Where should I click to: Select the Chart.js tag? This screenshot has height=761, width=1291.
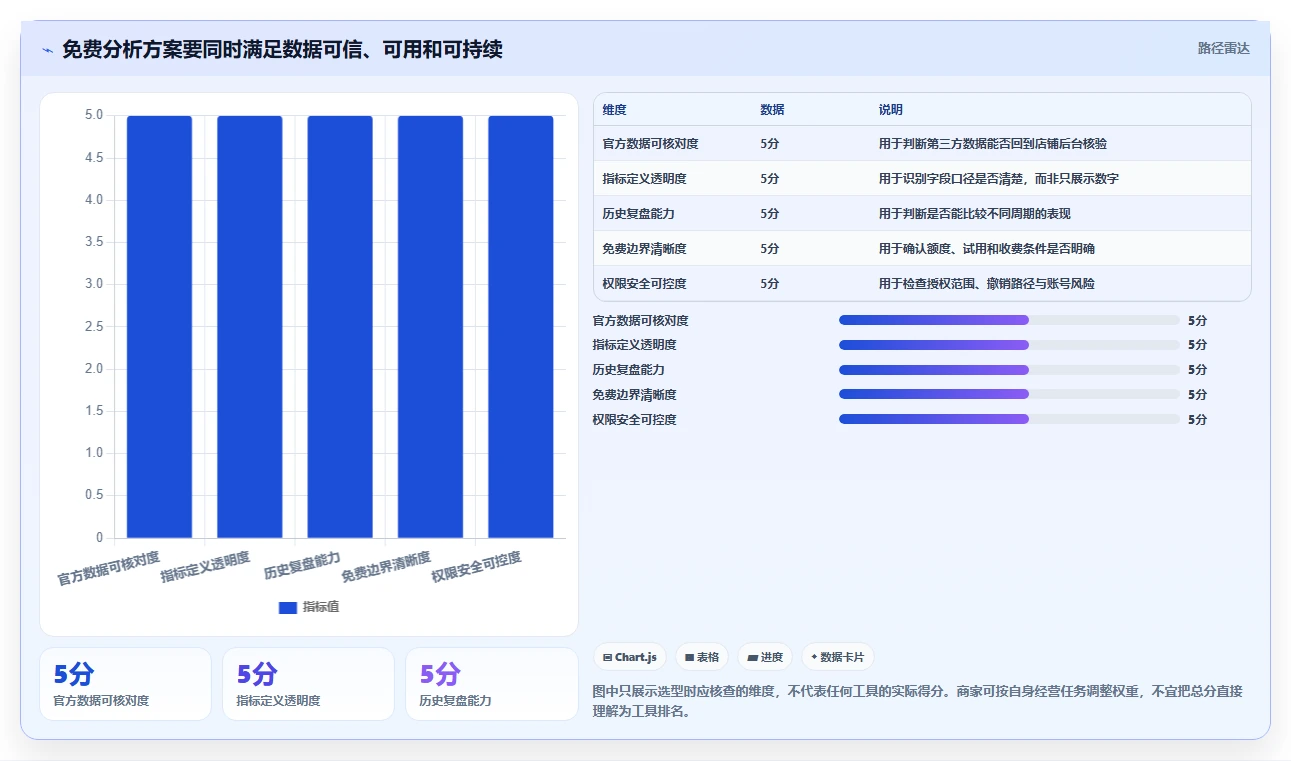pos(630,657)
